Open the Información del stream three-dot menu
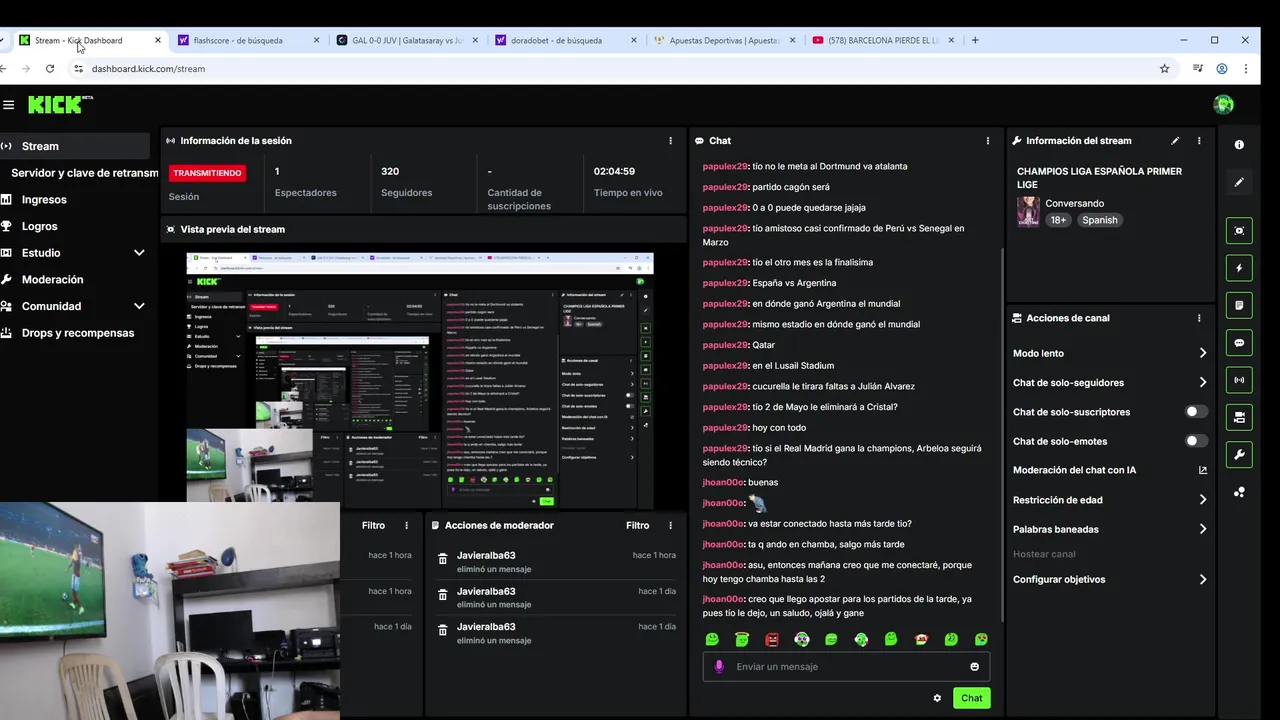Image resolution: width=1280 pixels, height=720 pixels. point(1199,141)
